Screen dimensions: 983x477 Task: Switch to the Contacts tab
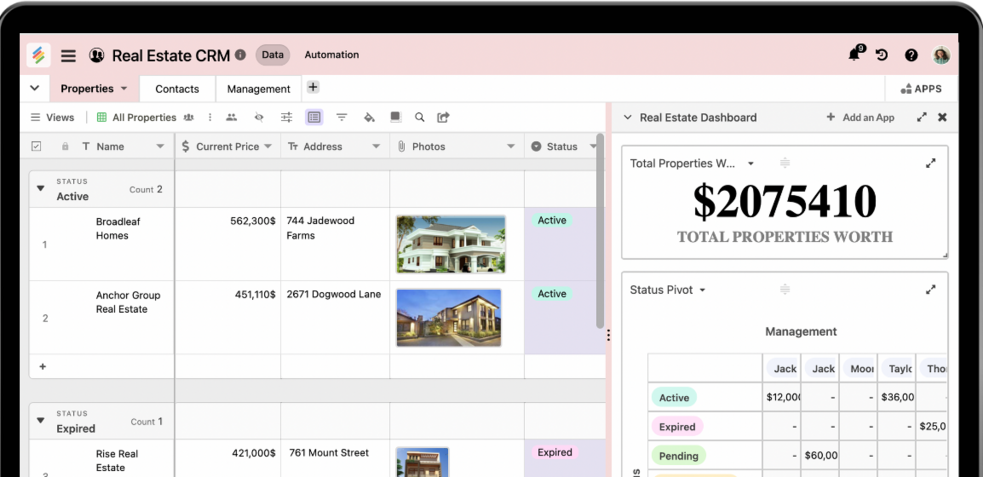click(x=177, y=89)
